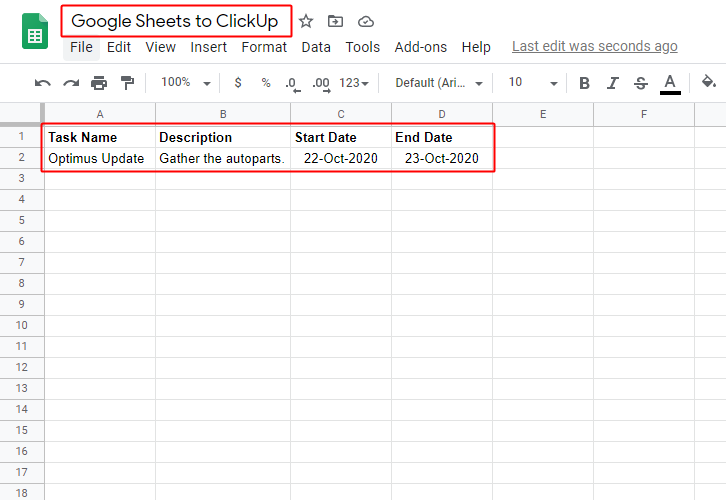Image resolution: width=726 pixels, height=500 pixels.
Task: Select the '22-Oct-2020' cell
Action: click(341, 158)
